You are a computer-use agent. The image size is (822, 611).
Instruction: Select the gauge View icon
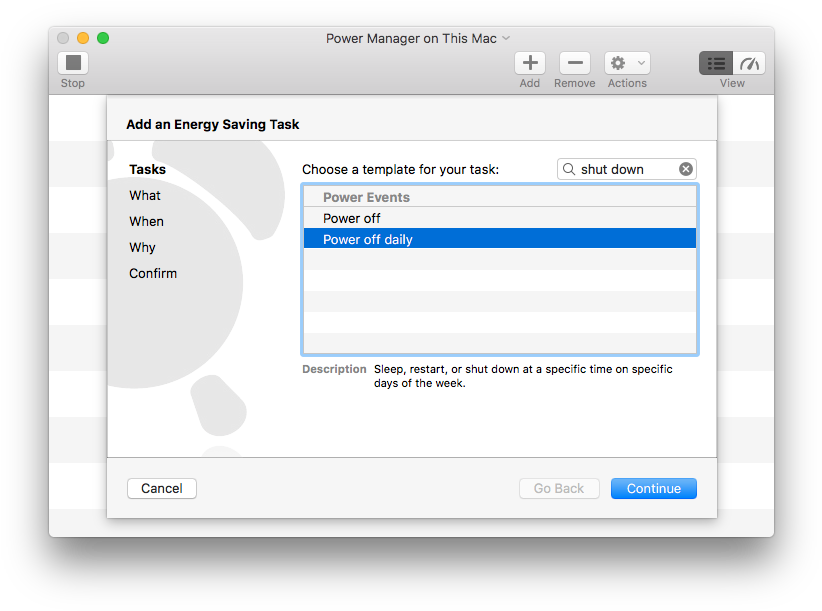click(x=748, y=63)
